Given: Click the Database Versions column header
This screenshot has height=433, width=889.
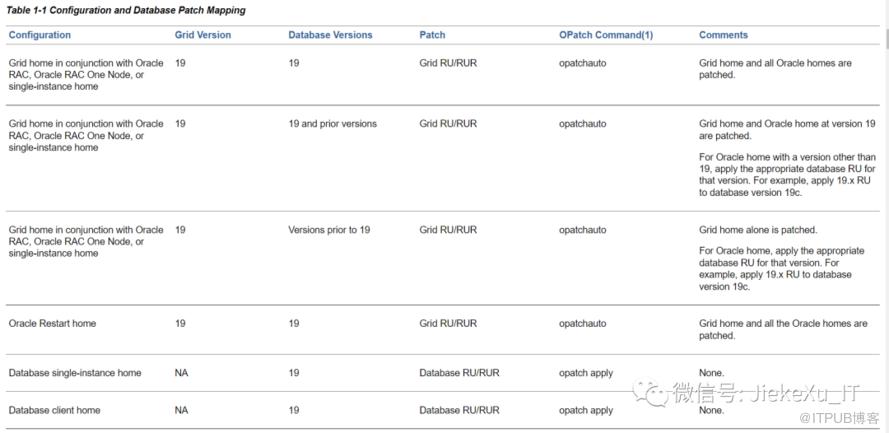Looking at the screenshot, I should pos(330,35).
